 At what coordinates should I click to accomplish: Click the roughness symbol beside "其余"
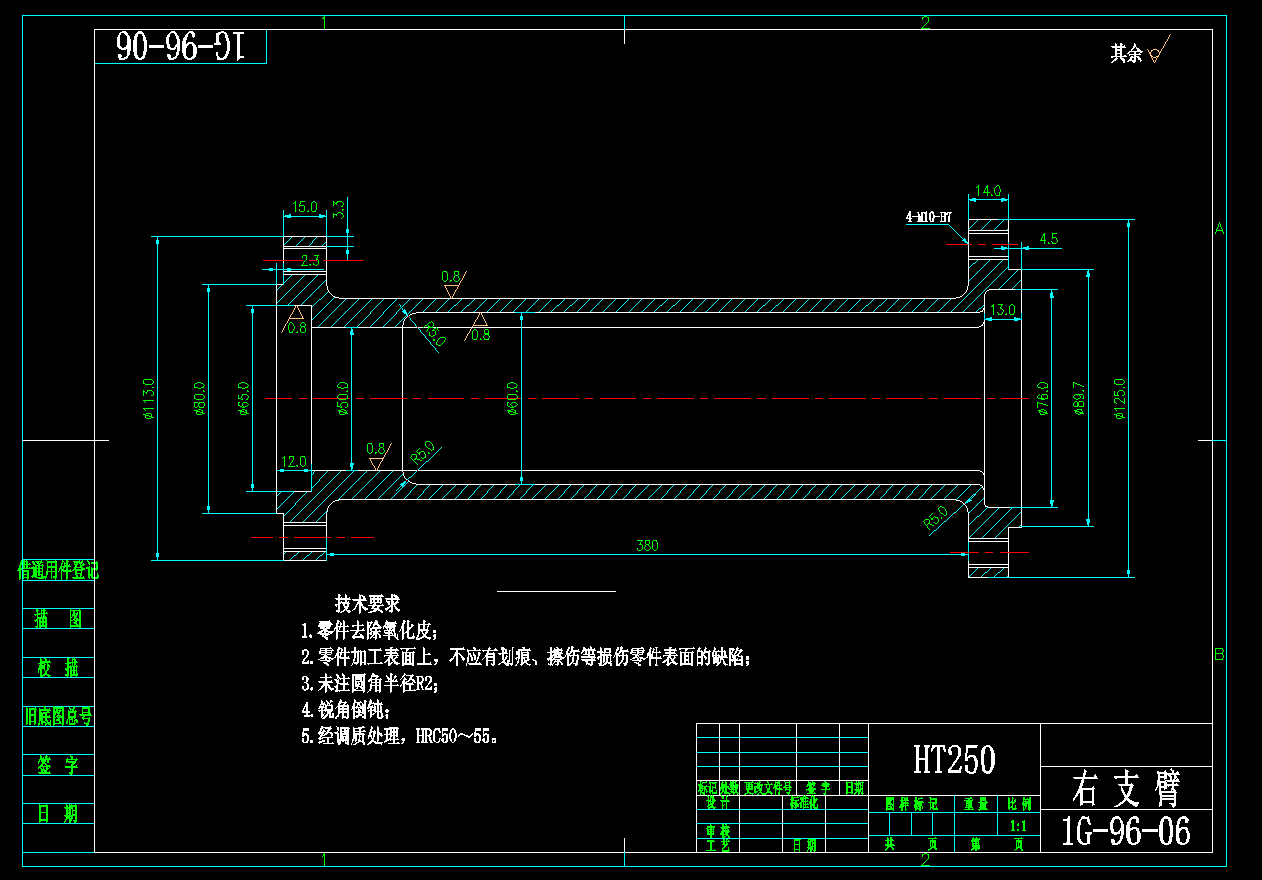(1158, 49)
